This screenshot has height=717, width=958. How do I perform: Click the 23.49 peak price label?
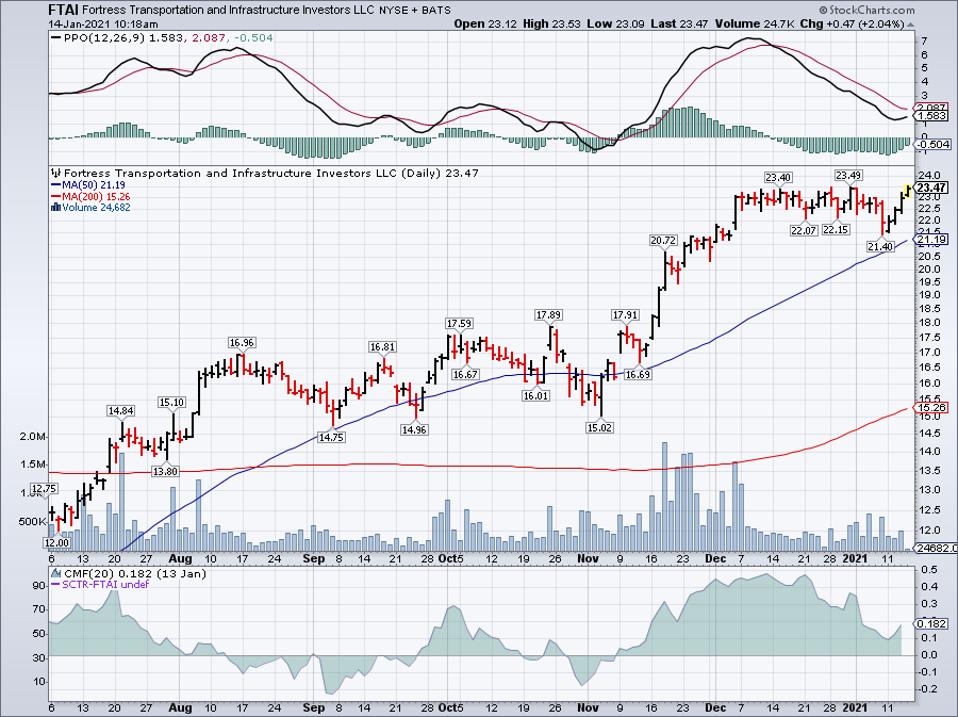click(849, 176)
